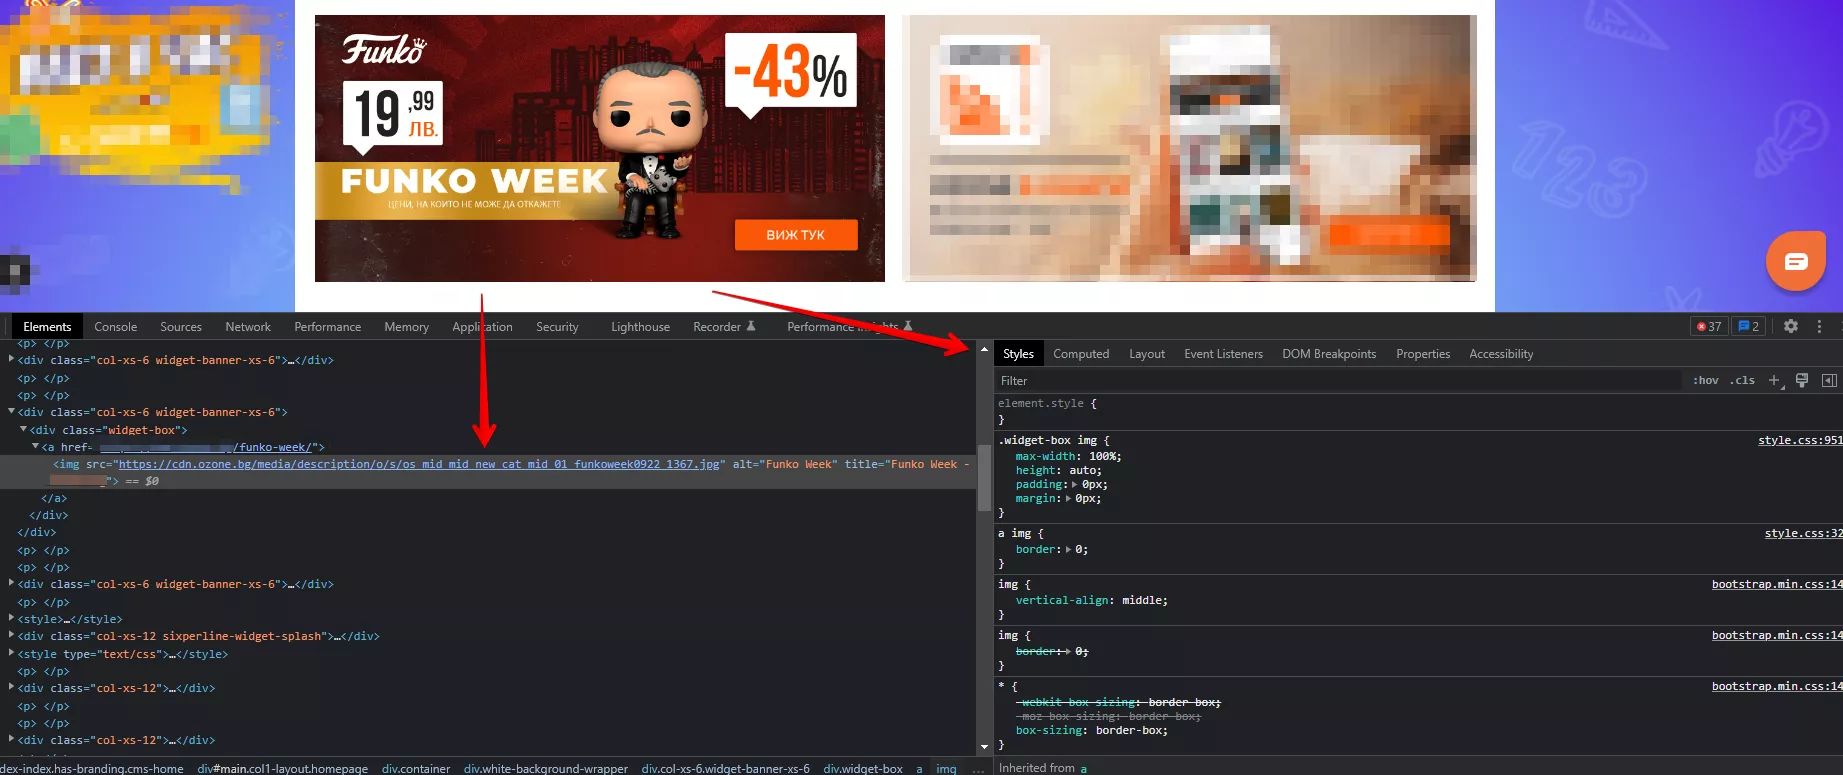1843x775 pixels.
Task: Expand the style type="text/css" node
Action: tap(12, 653)
